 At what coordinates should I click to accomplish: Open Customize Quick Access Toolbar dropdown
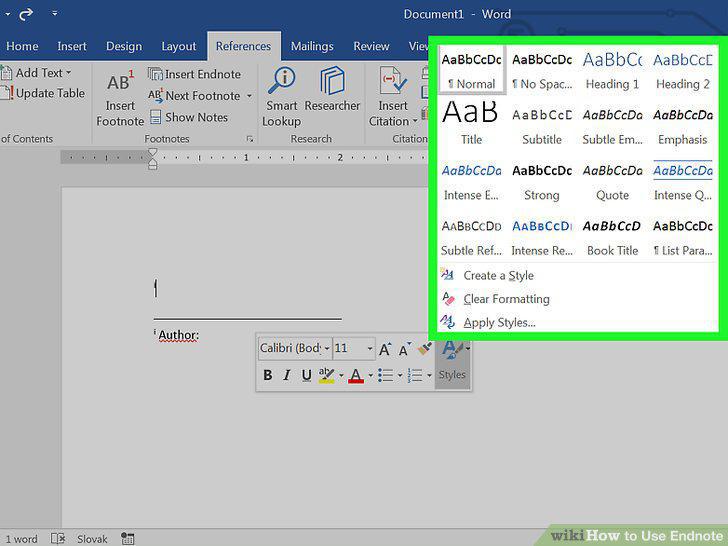click(x=55, y=13)
